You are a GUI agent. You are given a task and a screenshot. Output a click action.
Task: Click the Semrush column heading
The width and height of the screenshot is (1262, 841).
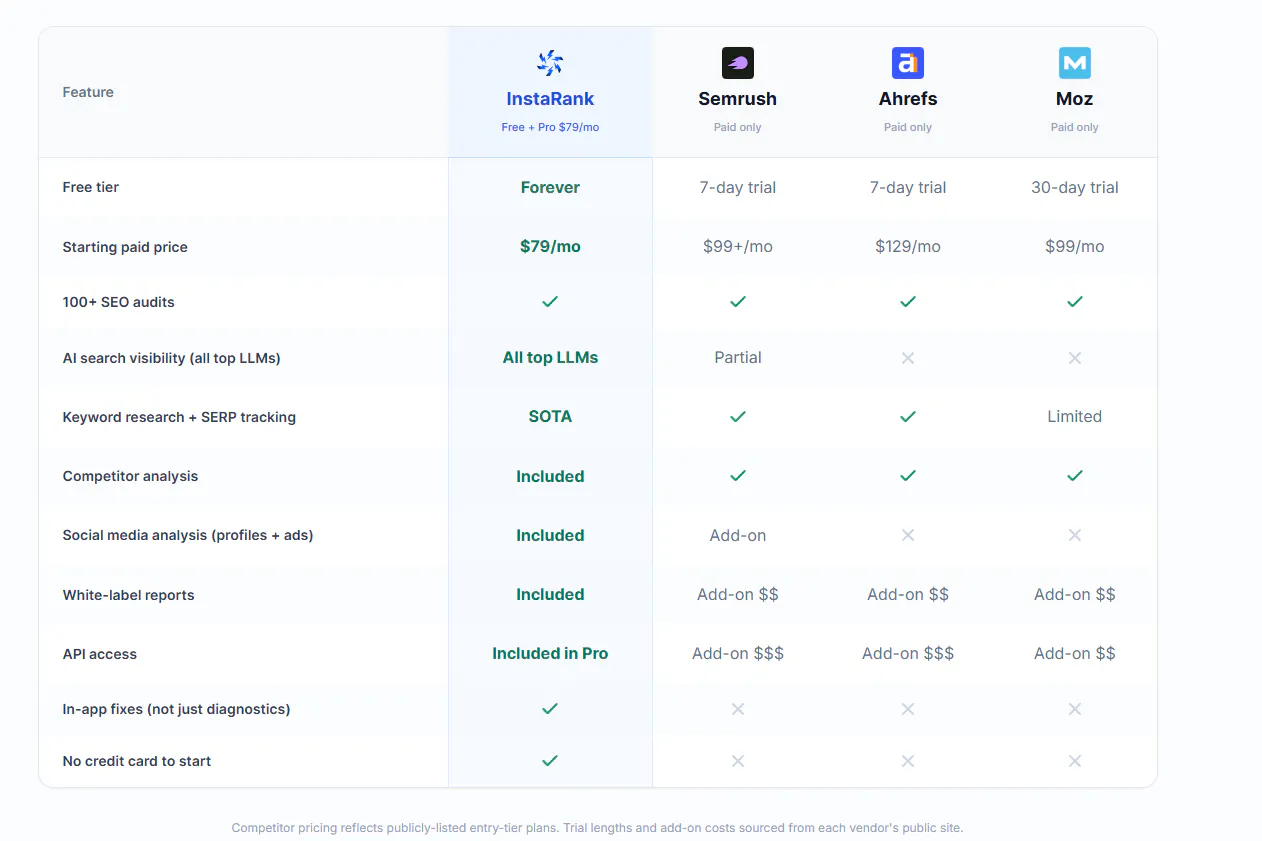point(738,99)
